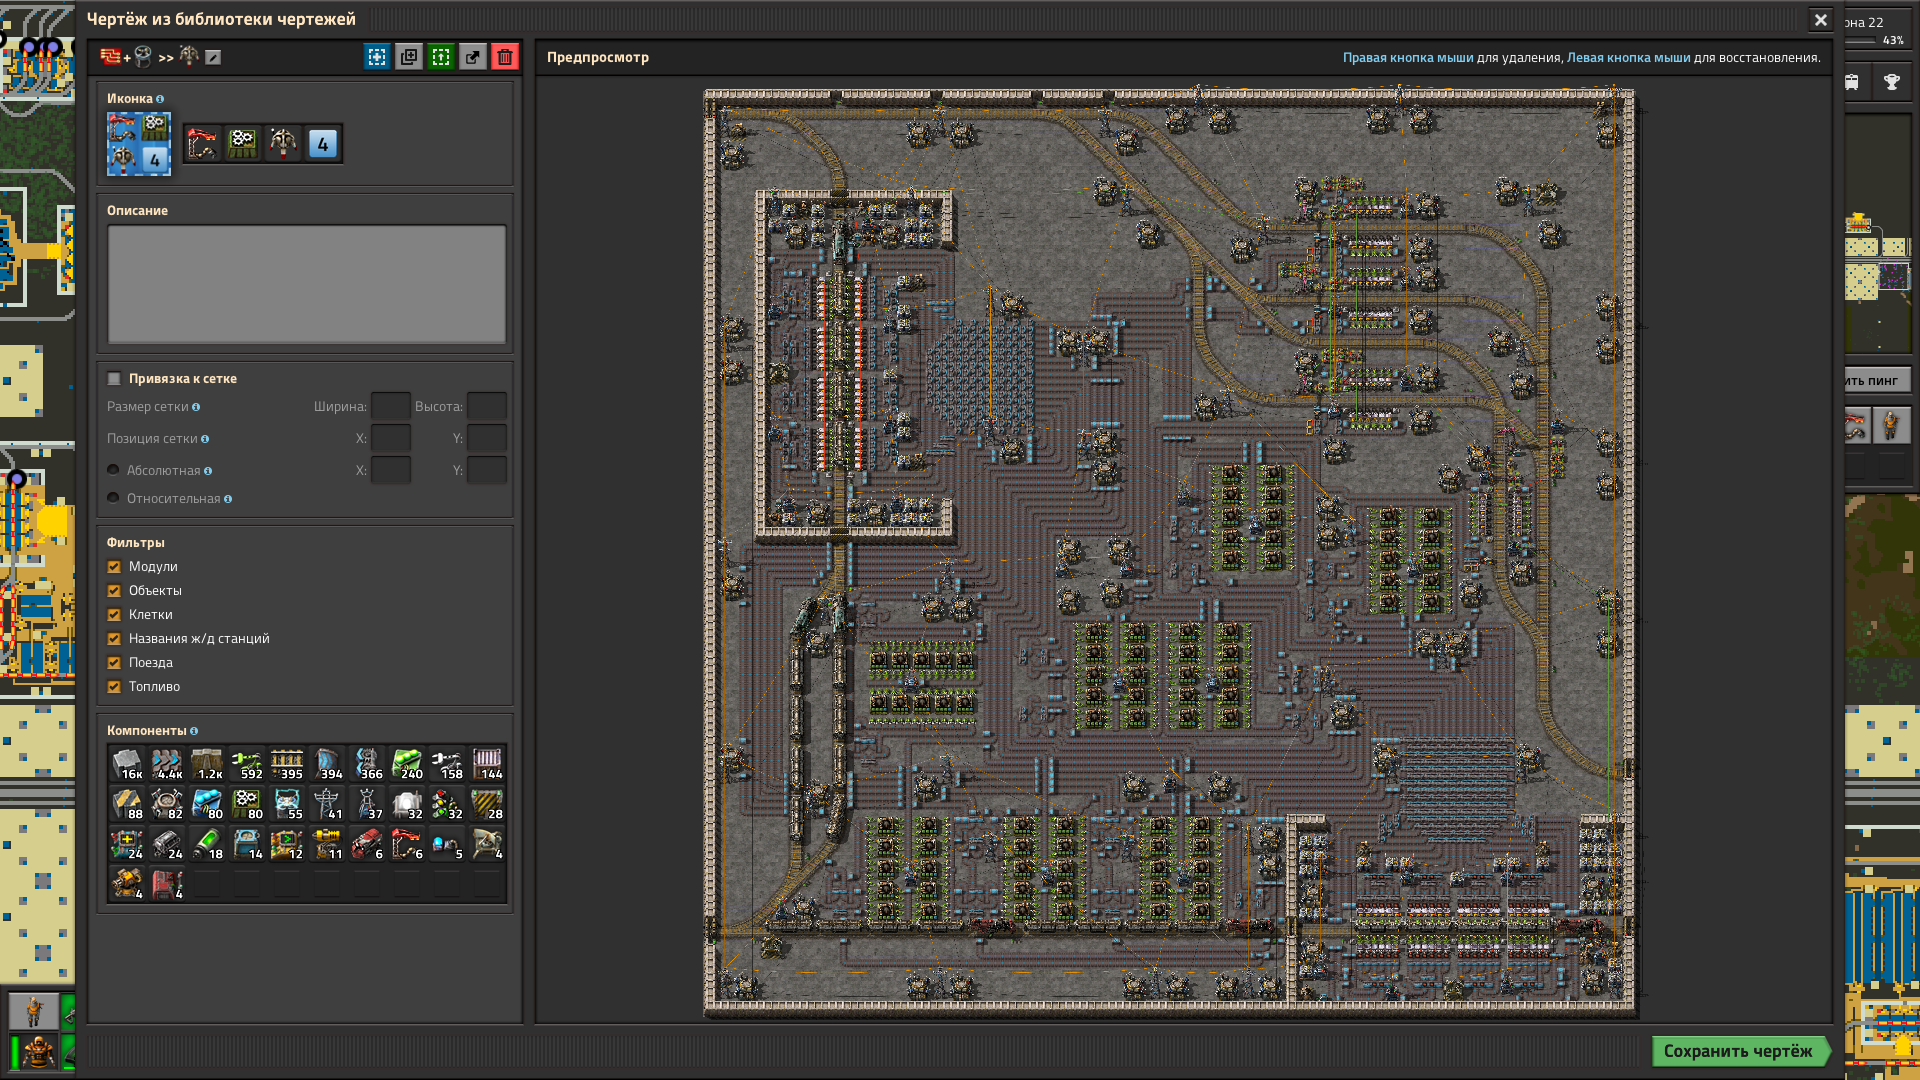Click the stone brick component with 16к

[127, 764]
